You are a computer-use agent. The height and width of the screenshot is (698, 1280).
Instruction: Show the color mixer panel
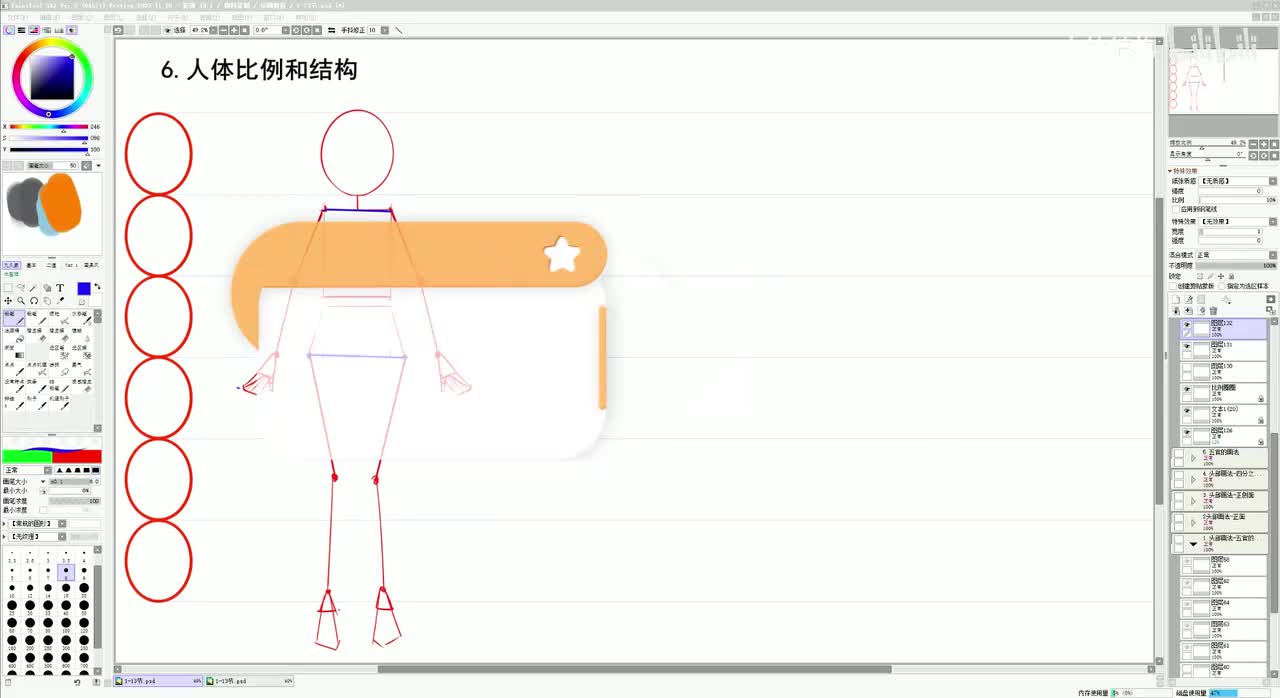pyautogui.click(x=47, y=30)
